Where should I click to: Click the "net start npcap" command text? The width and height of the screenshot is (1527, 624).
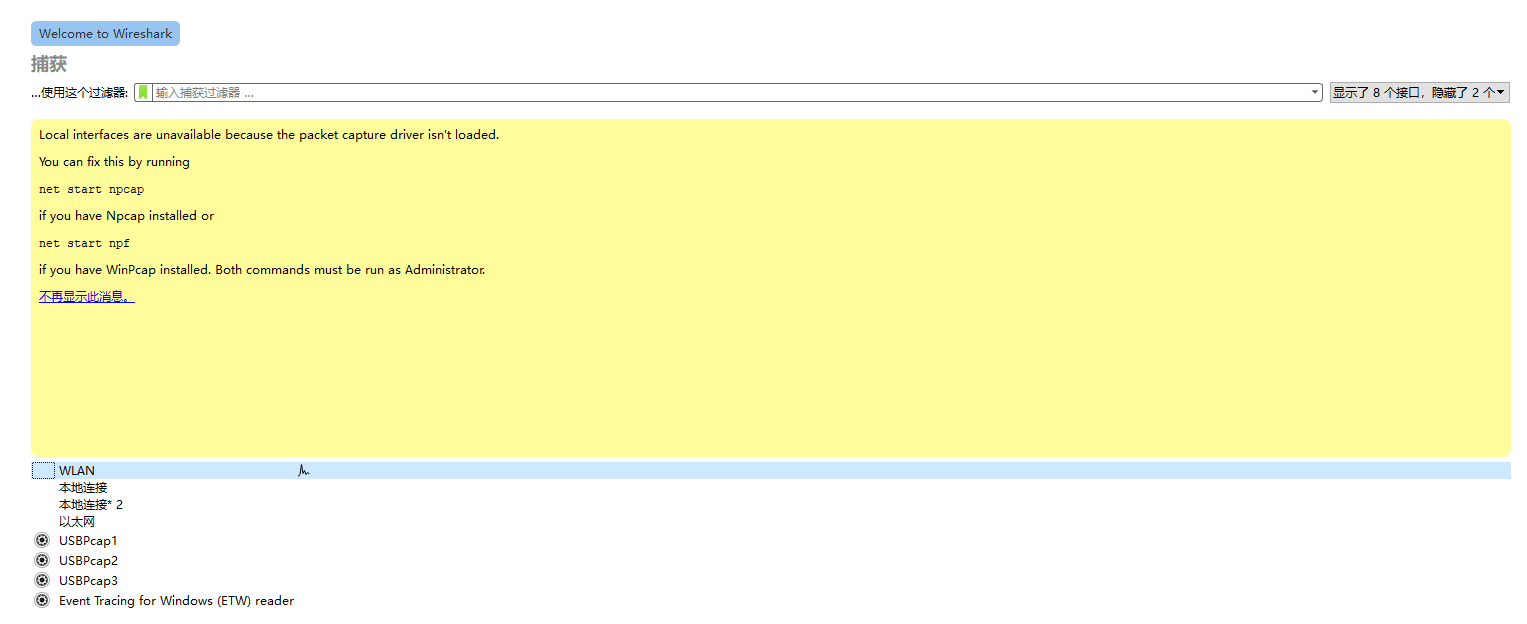pyautogui.click(x=91, y=189)
